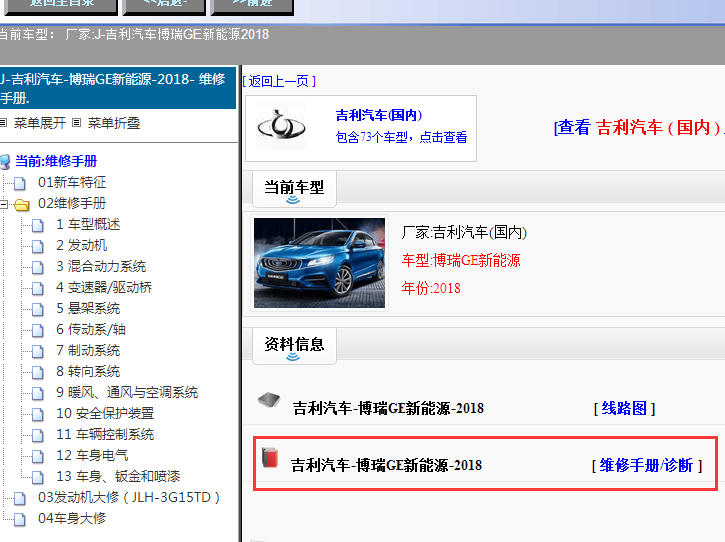
Task: Click the page icon beside 5 悬架系统
Action: pos(37,309)
